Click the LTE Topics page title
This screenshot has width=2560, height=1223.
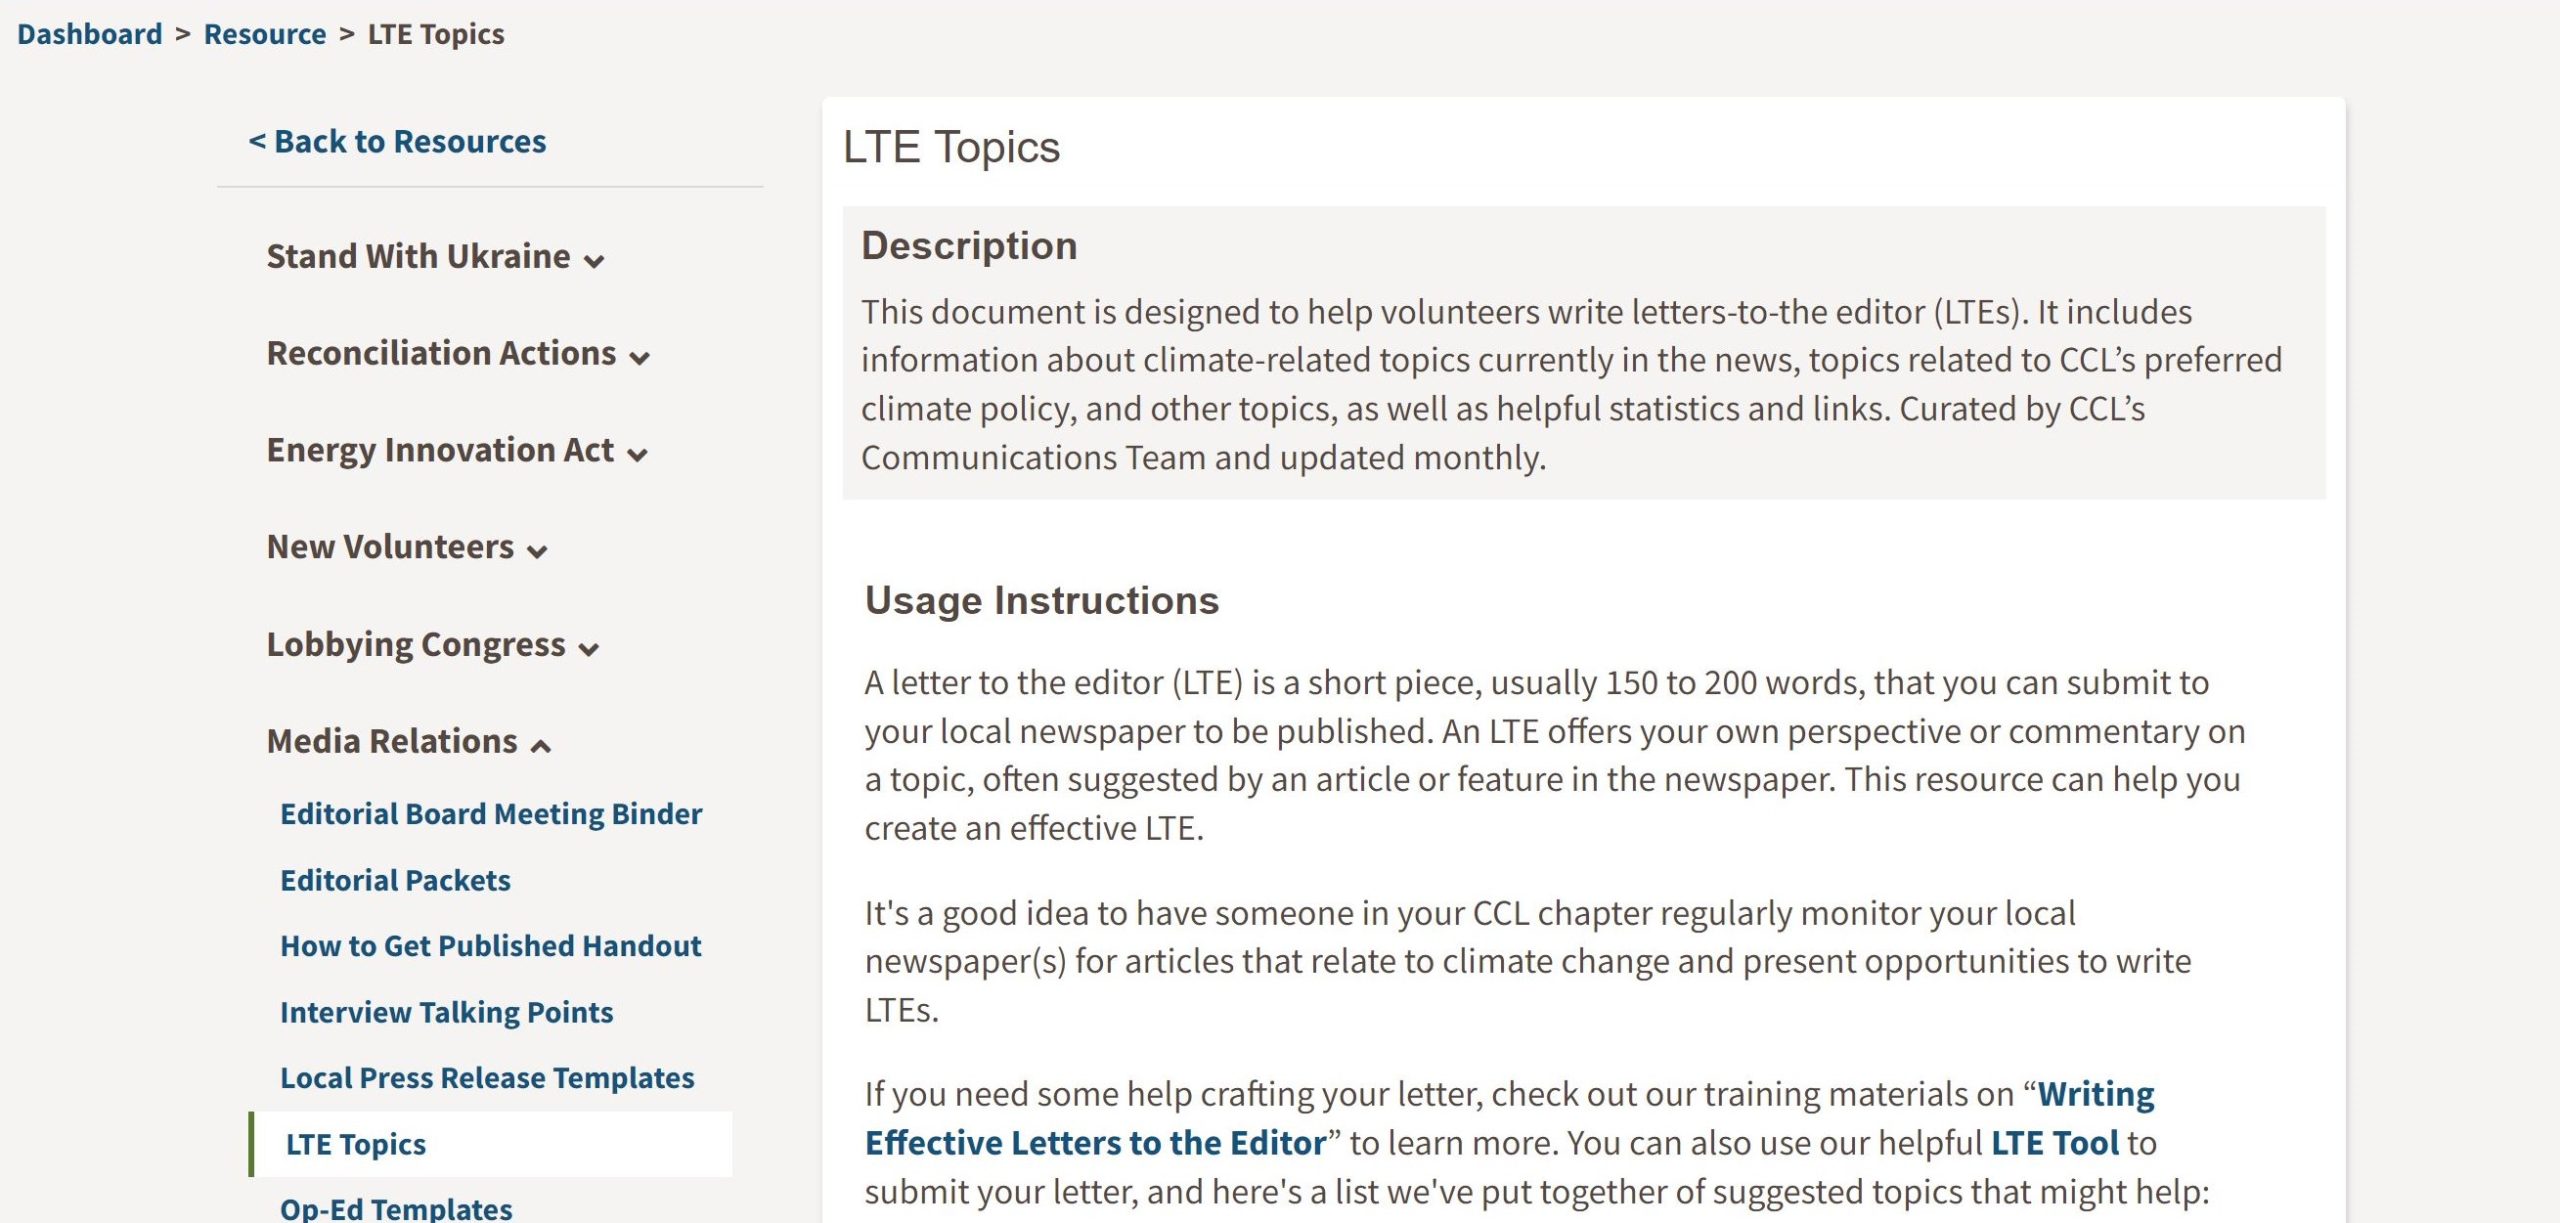click(x=951, y=147)
